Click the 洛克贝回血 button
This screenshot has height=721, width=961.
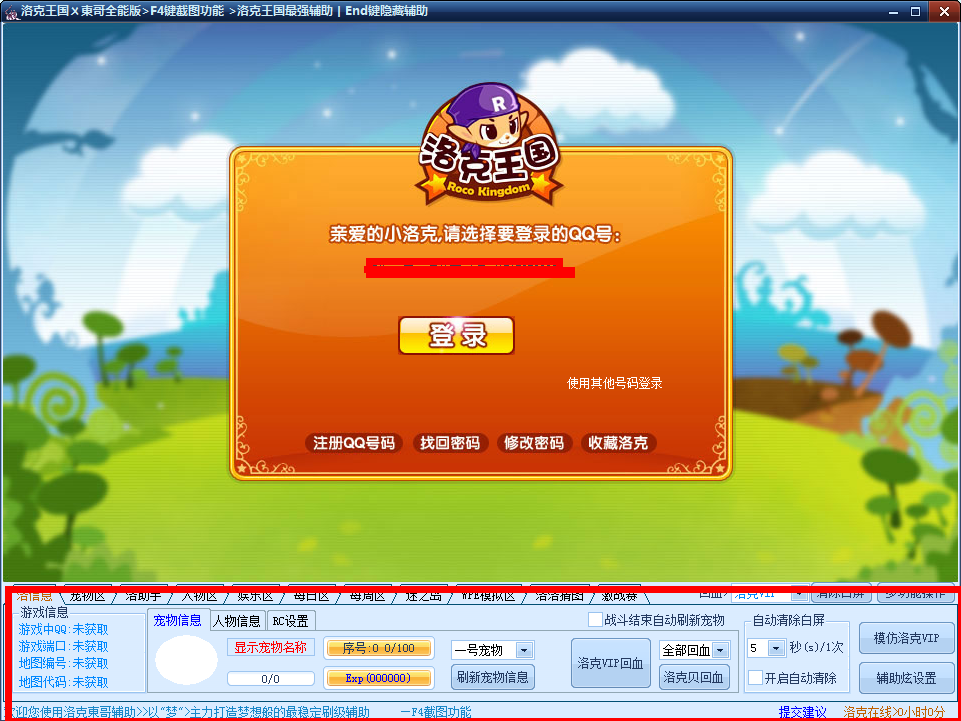(x=694, y=677)
